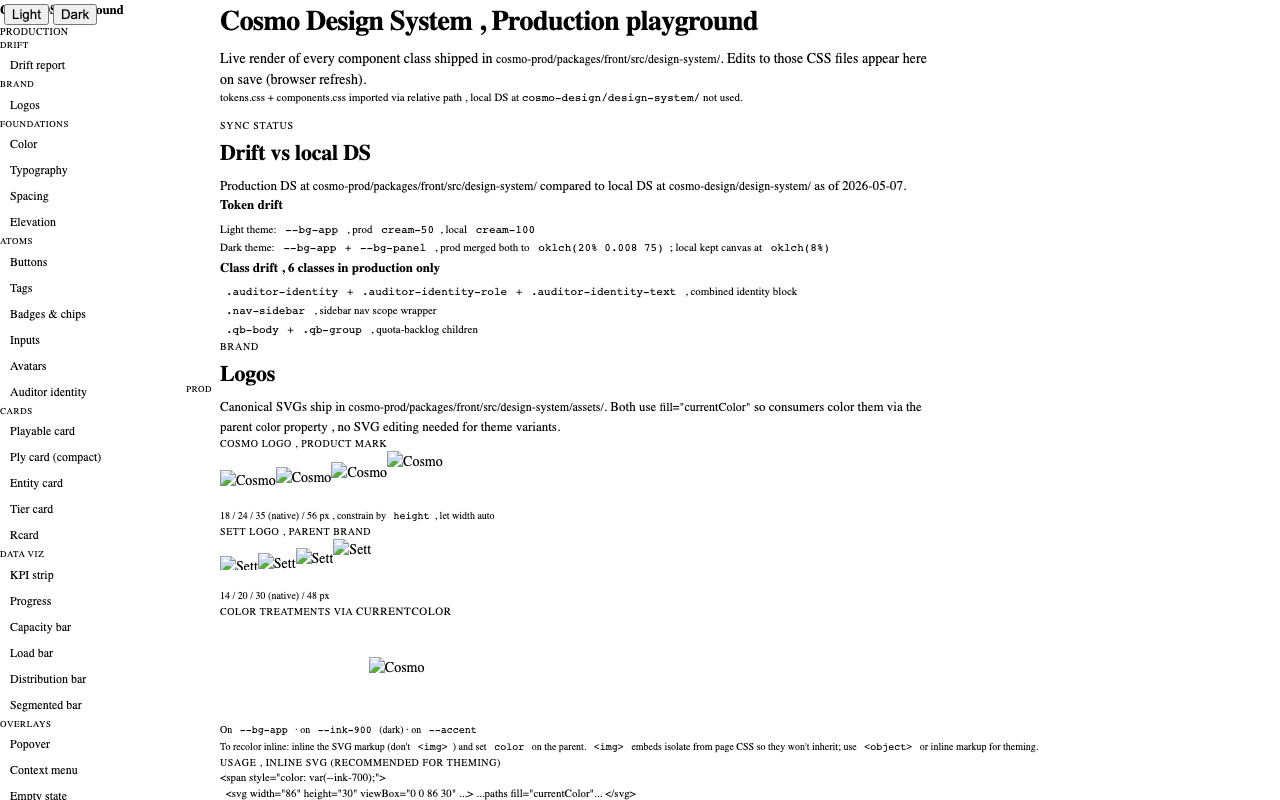This screenshot has width=1280, height=800.
Task: Go to Progress in the sidebar
Action: click(30, 601)
